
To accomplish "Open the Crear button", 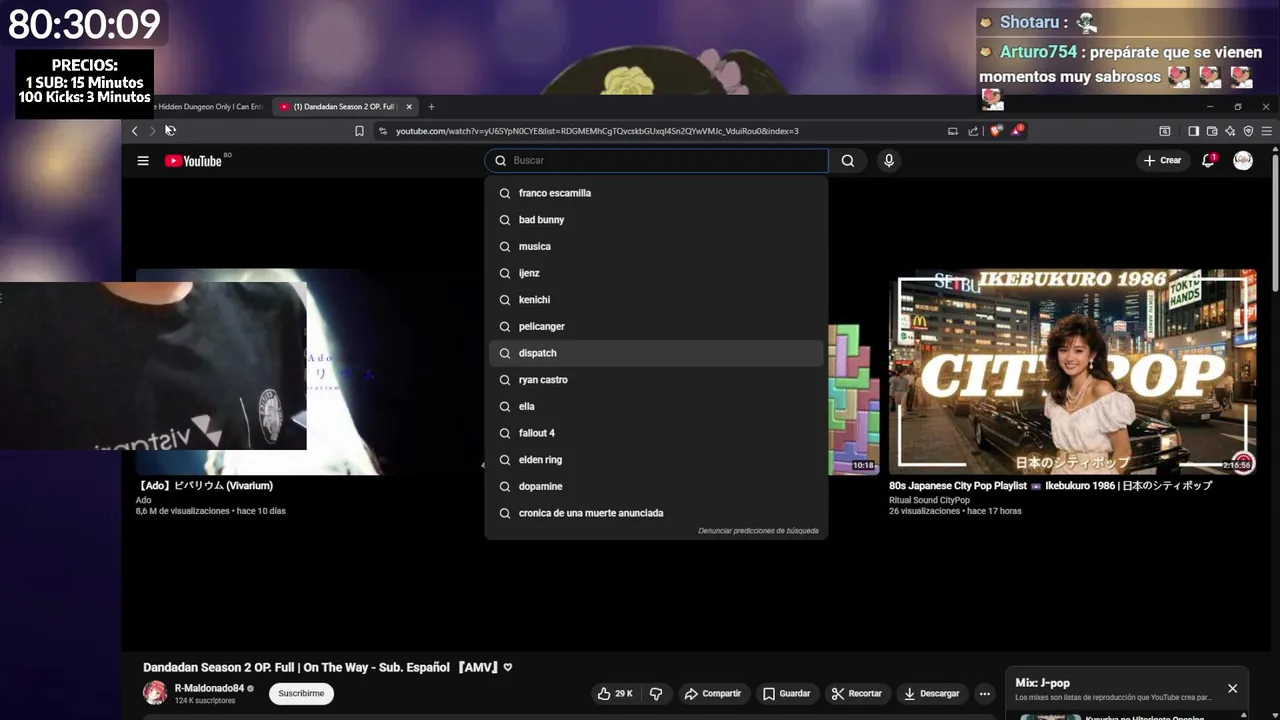I will coord(1162,160).
